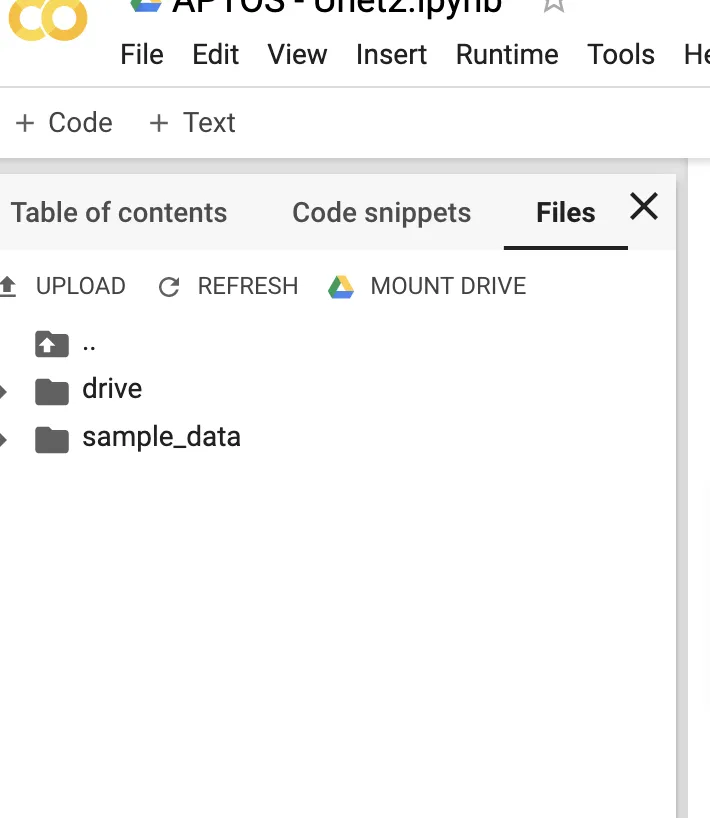Open the parent directory folder icon

pos(51,343)
